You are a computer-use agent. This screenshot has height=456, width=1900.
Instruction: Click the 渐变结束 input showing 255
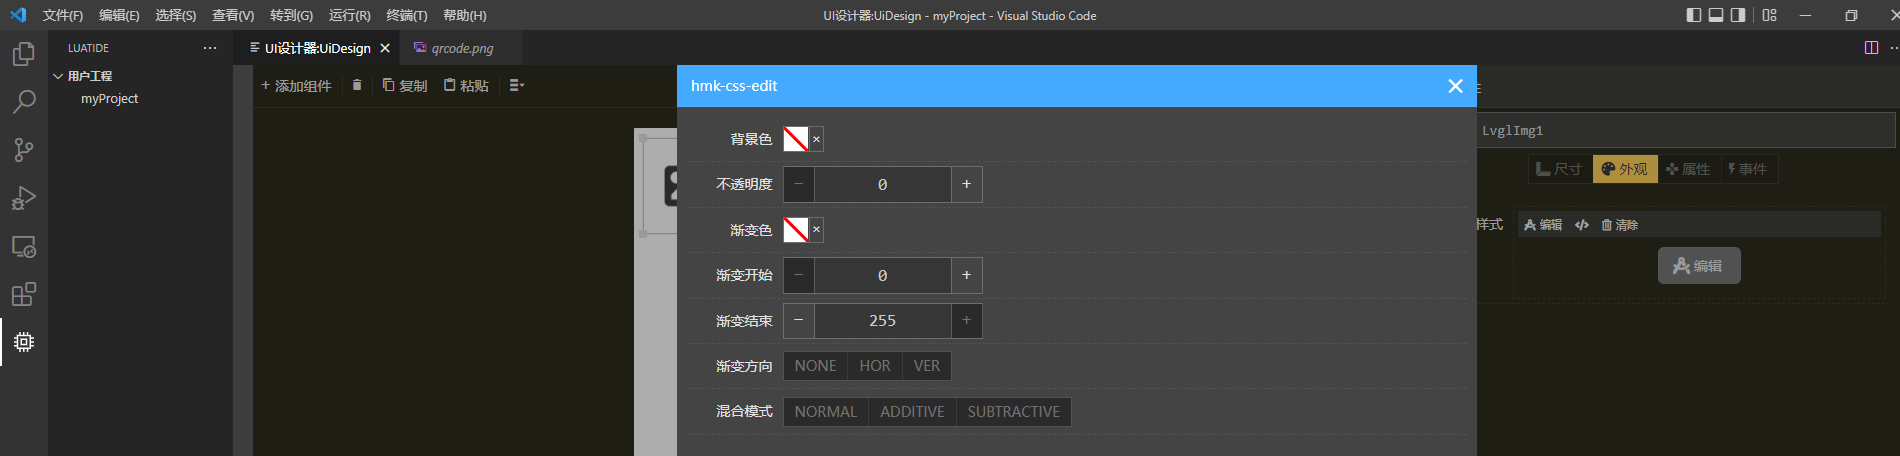click(882, 321)
